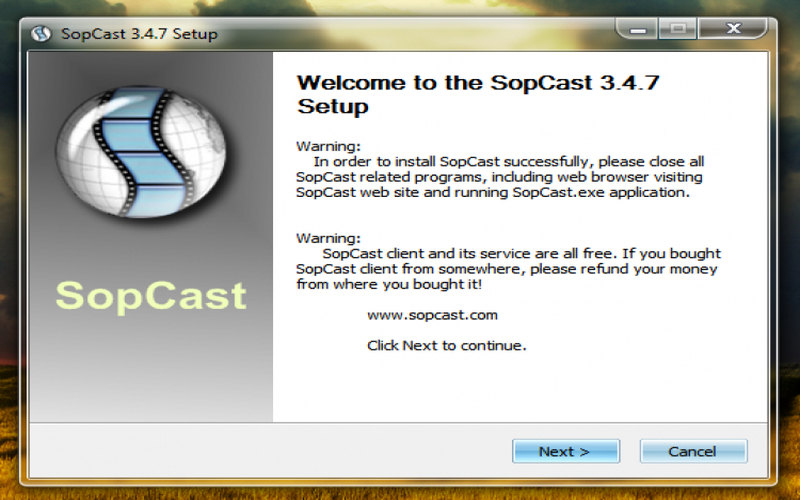
Task: Click the www.sopcast.com address
Action: point(432,315)
